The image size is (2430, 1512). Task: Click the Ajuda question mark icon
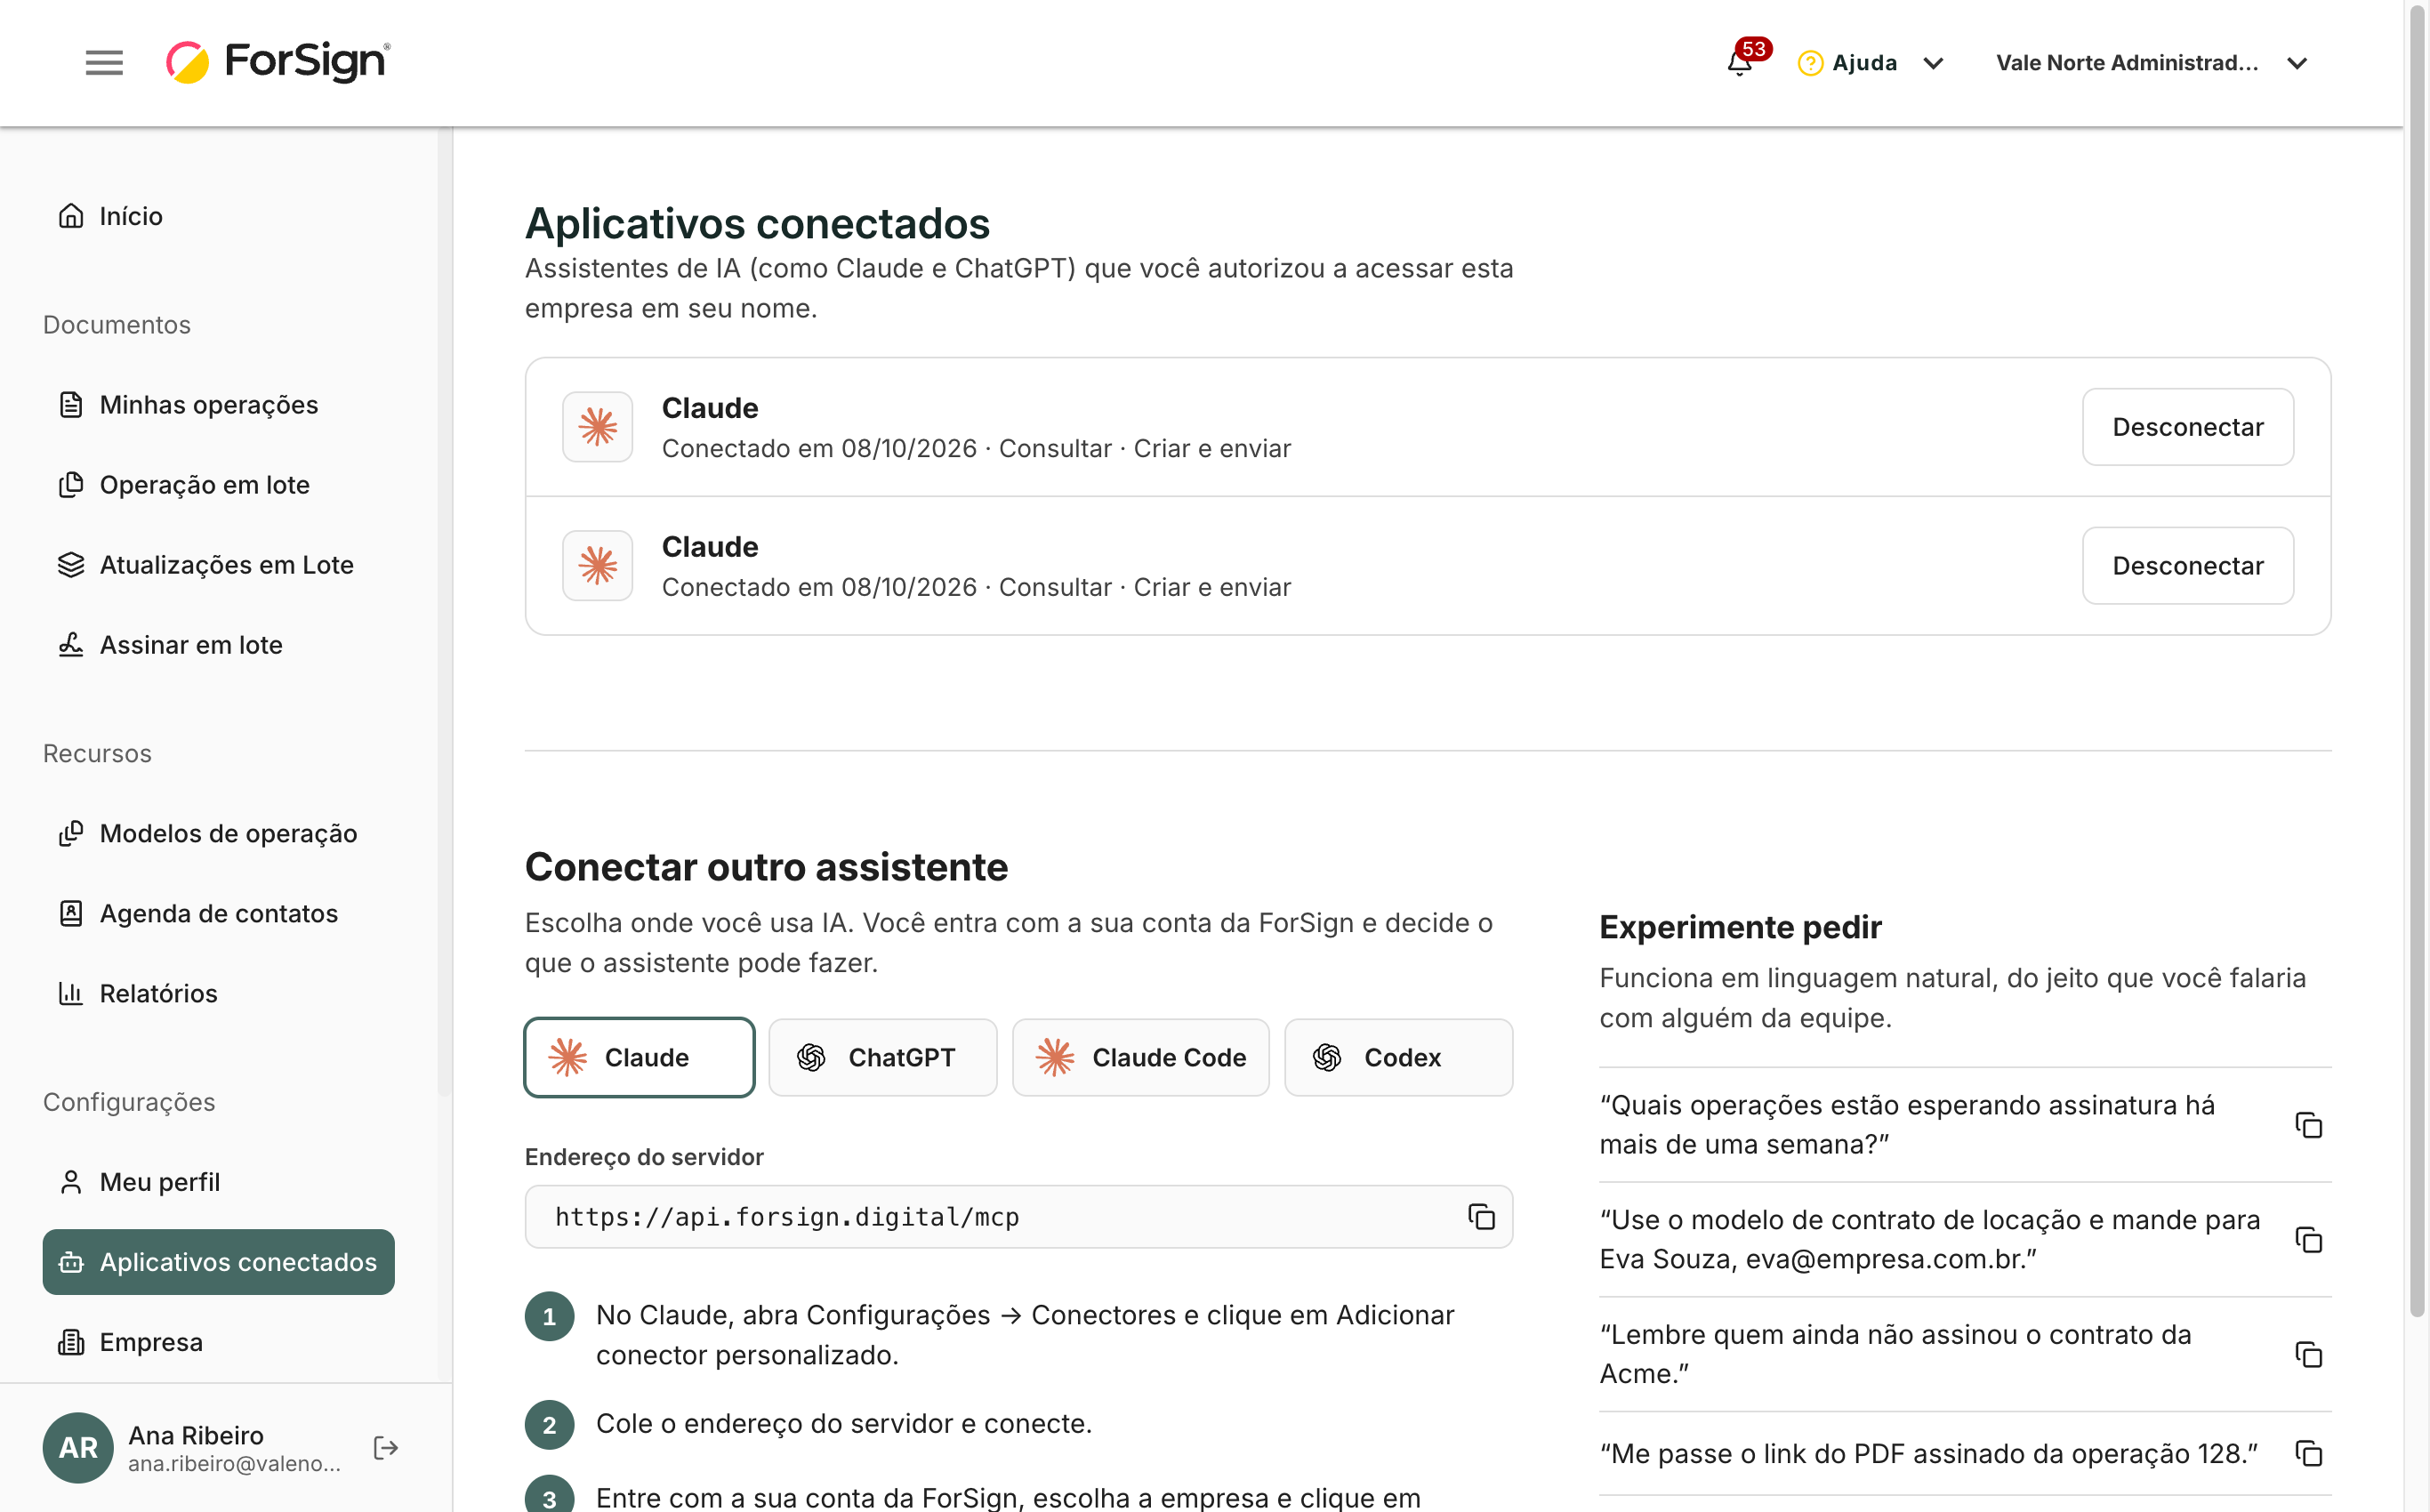click(x=1810, y=63)
